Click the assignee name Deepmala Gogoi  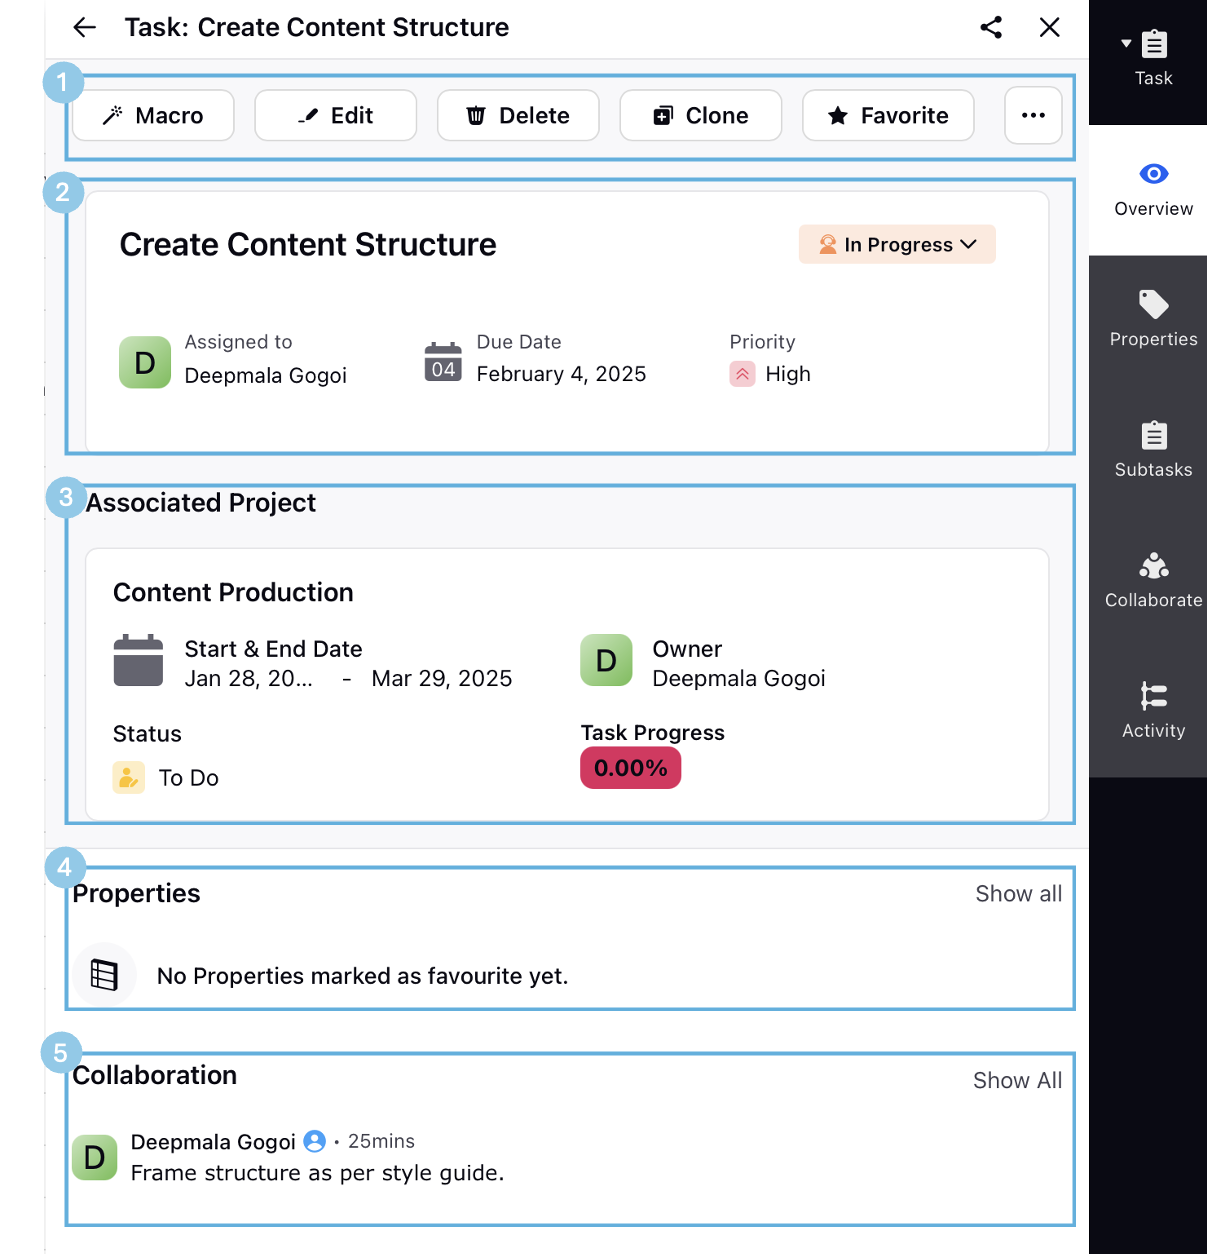[266, 376]
